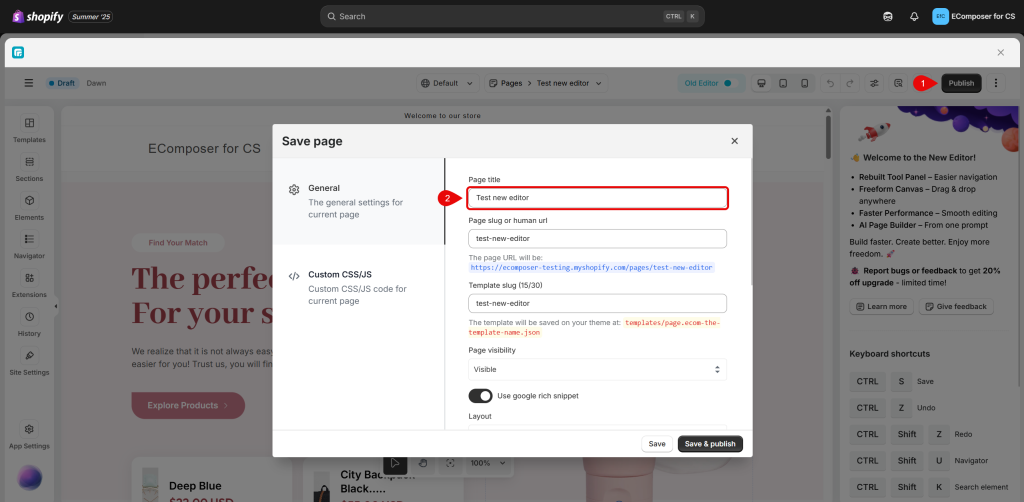Click the fit-to-screen focus icon

(450, 463)
